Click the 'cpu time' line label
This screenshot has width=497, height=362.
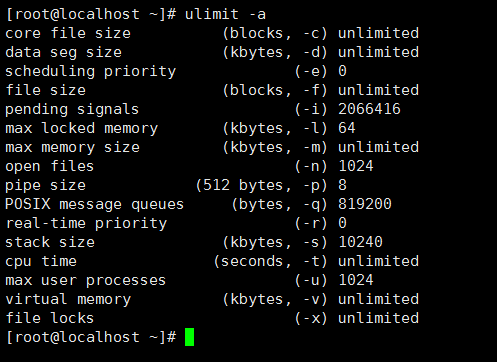(41, 262)
